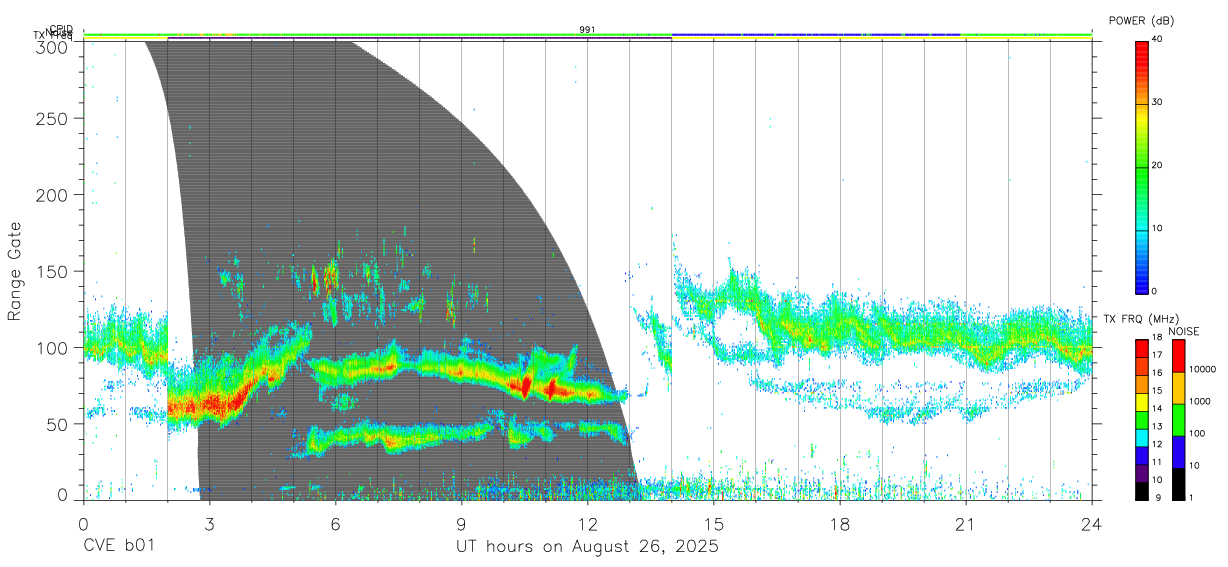Viewport: 1228px width, 567px height.
Task: Click the 100 tick on Range Gate axis
Action: (52, 347)
